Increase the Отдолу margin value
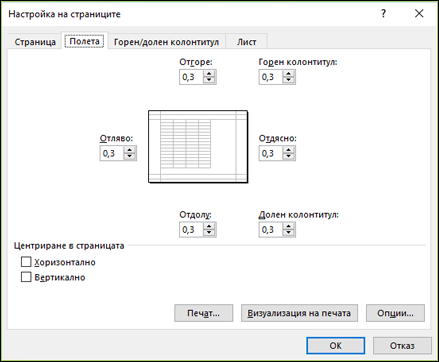Screen dimensions: 439x362 [209, 226]
